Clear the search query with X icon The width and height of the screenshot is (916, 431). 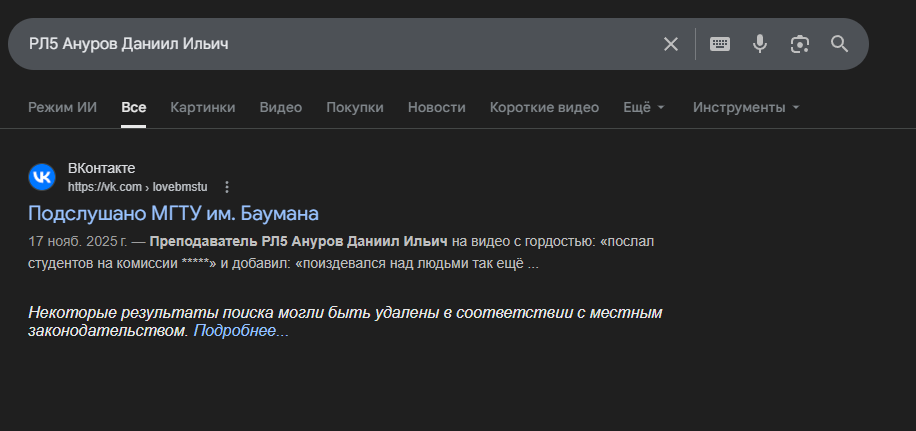[x=671, y=44]
